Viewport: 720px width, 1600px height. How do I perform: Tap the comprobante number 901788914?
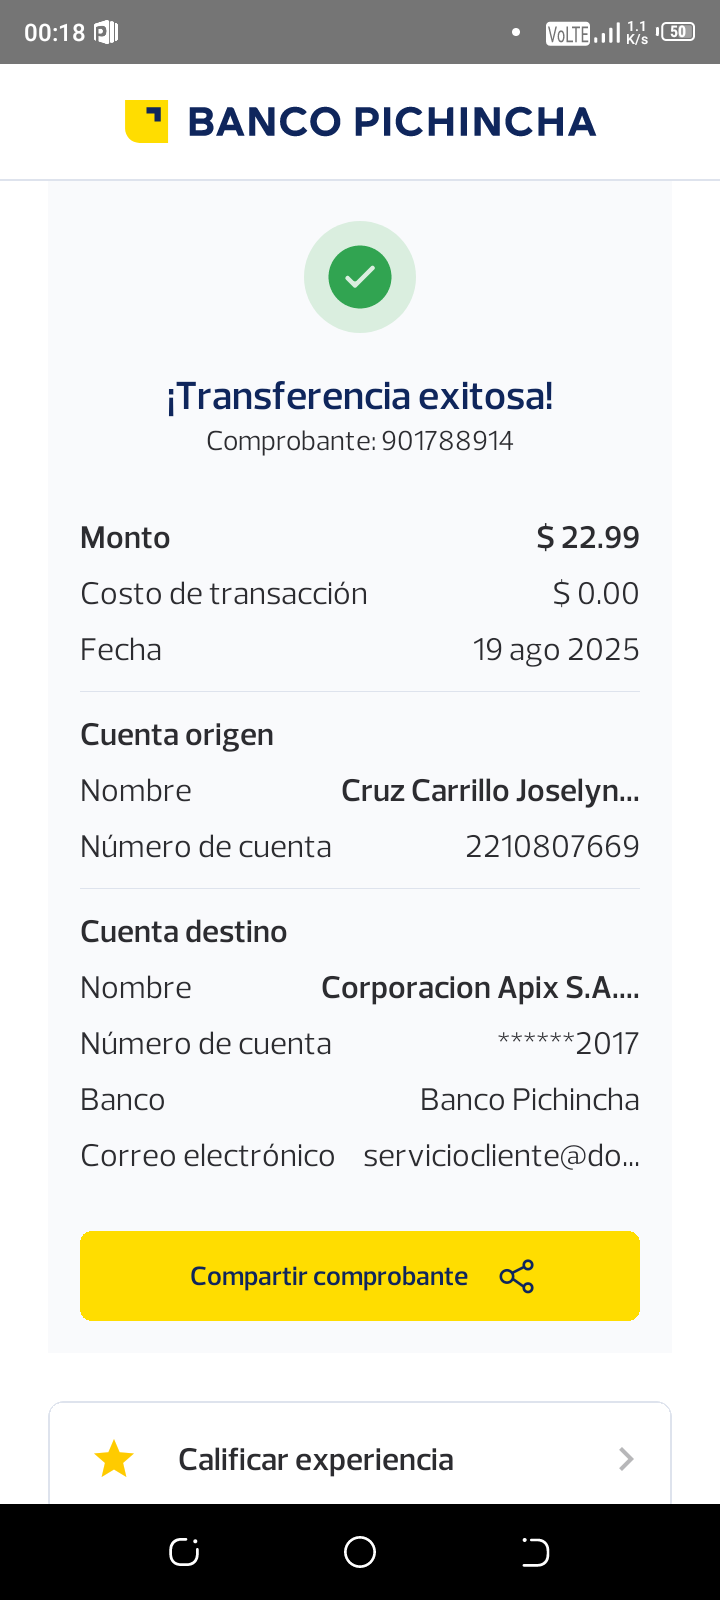pyautogui.click(x=447, y=441)
